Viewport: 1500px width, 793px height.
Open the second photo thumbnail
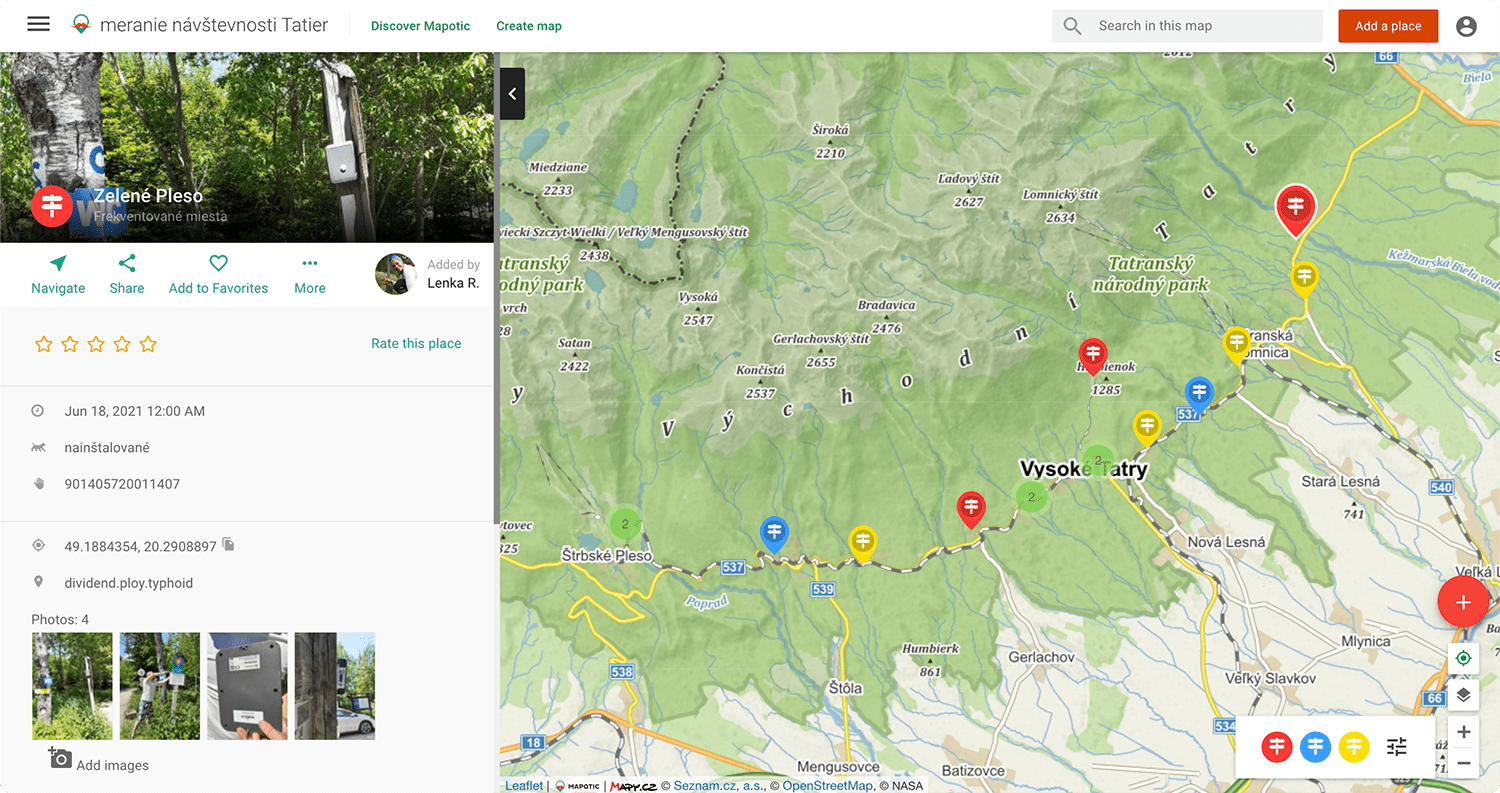tap(160, 686)
